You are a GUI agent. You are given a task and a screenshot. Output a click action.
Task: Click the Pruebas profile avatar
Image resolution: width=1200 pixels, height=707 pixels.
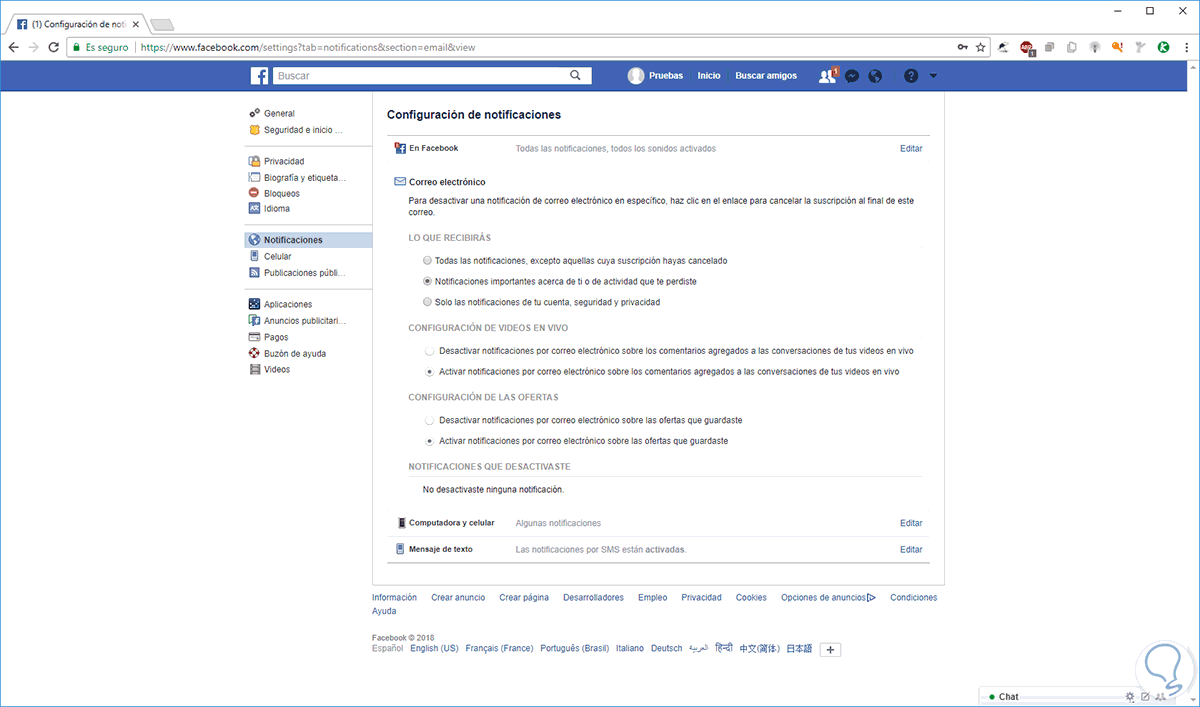click(635, 76)
